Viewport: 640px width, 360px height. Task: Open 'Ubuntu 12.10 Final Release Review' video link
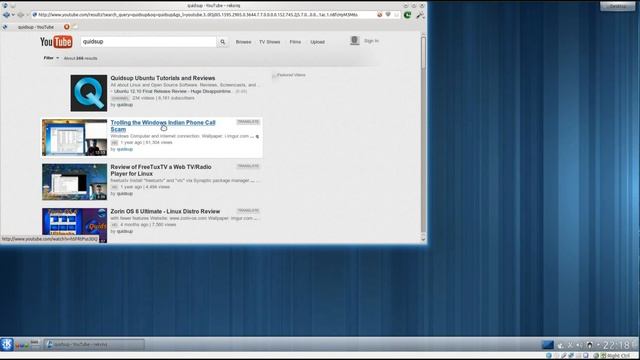[172, 91]
